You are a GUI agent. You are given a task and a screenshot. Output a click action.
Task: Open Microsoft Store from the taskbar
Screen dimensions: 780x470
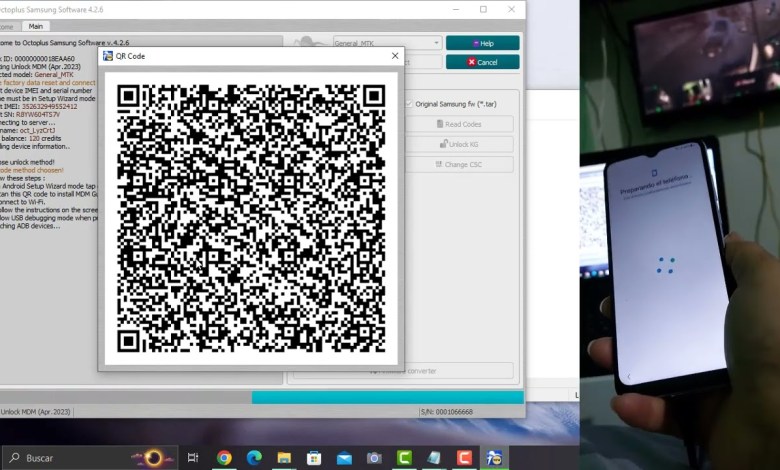pos(314,458)
